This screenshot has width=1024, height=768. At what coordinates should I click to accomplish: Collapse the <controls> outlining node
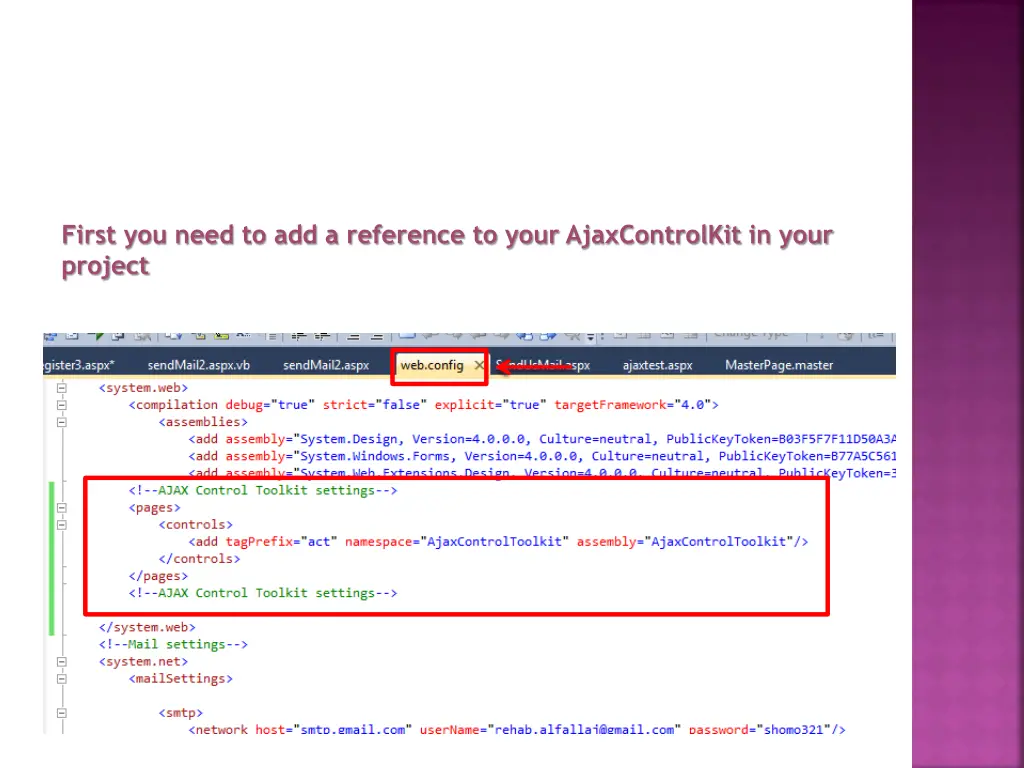pyautogui.click(x=61, y=524)
